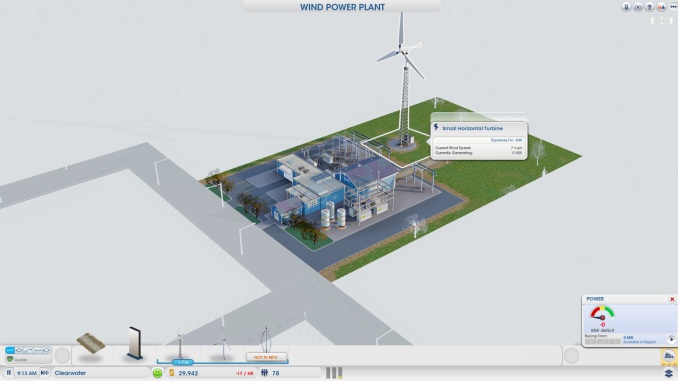Open the achievements trophy icon
Image resolution: width=678 pixels, height=381 pixels.
649,7
